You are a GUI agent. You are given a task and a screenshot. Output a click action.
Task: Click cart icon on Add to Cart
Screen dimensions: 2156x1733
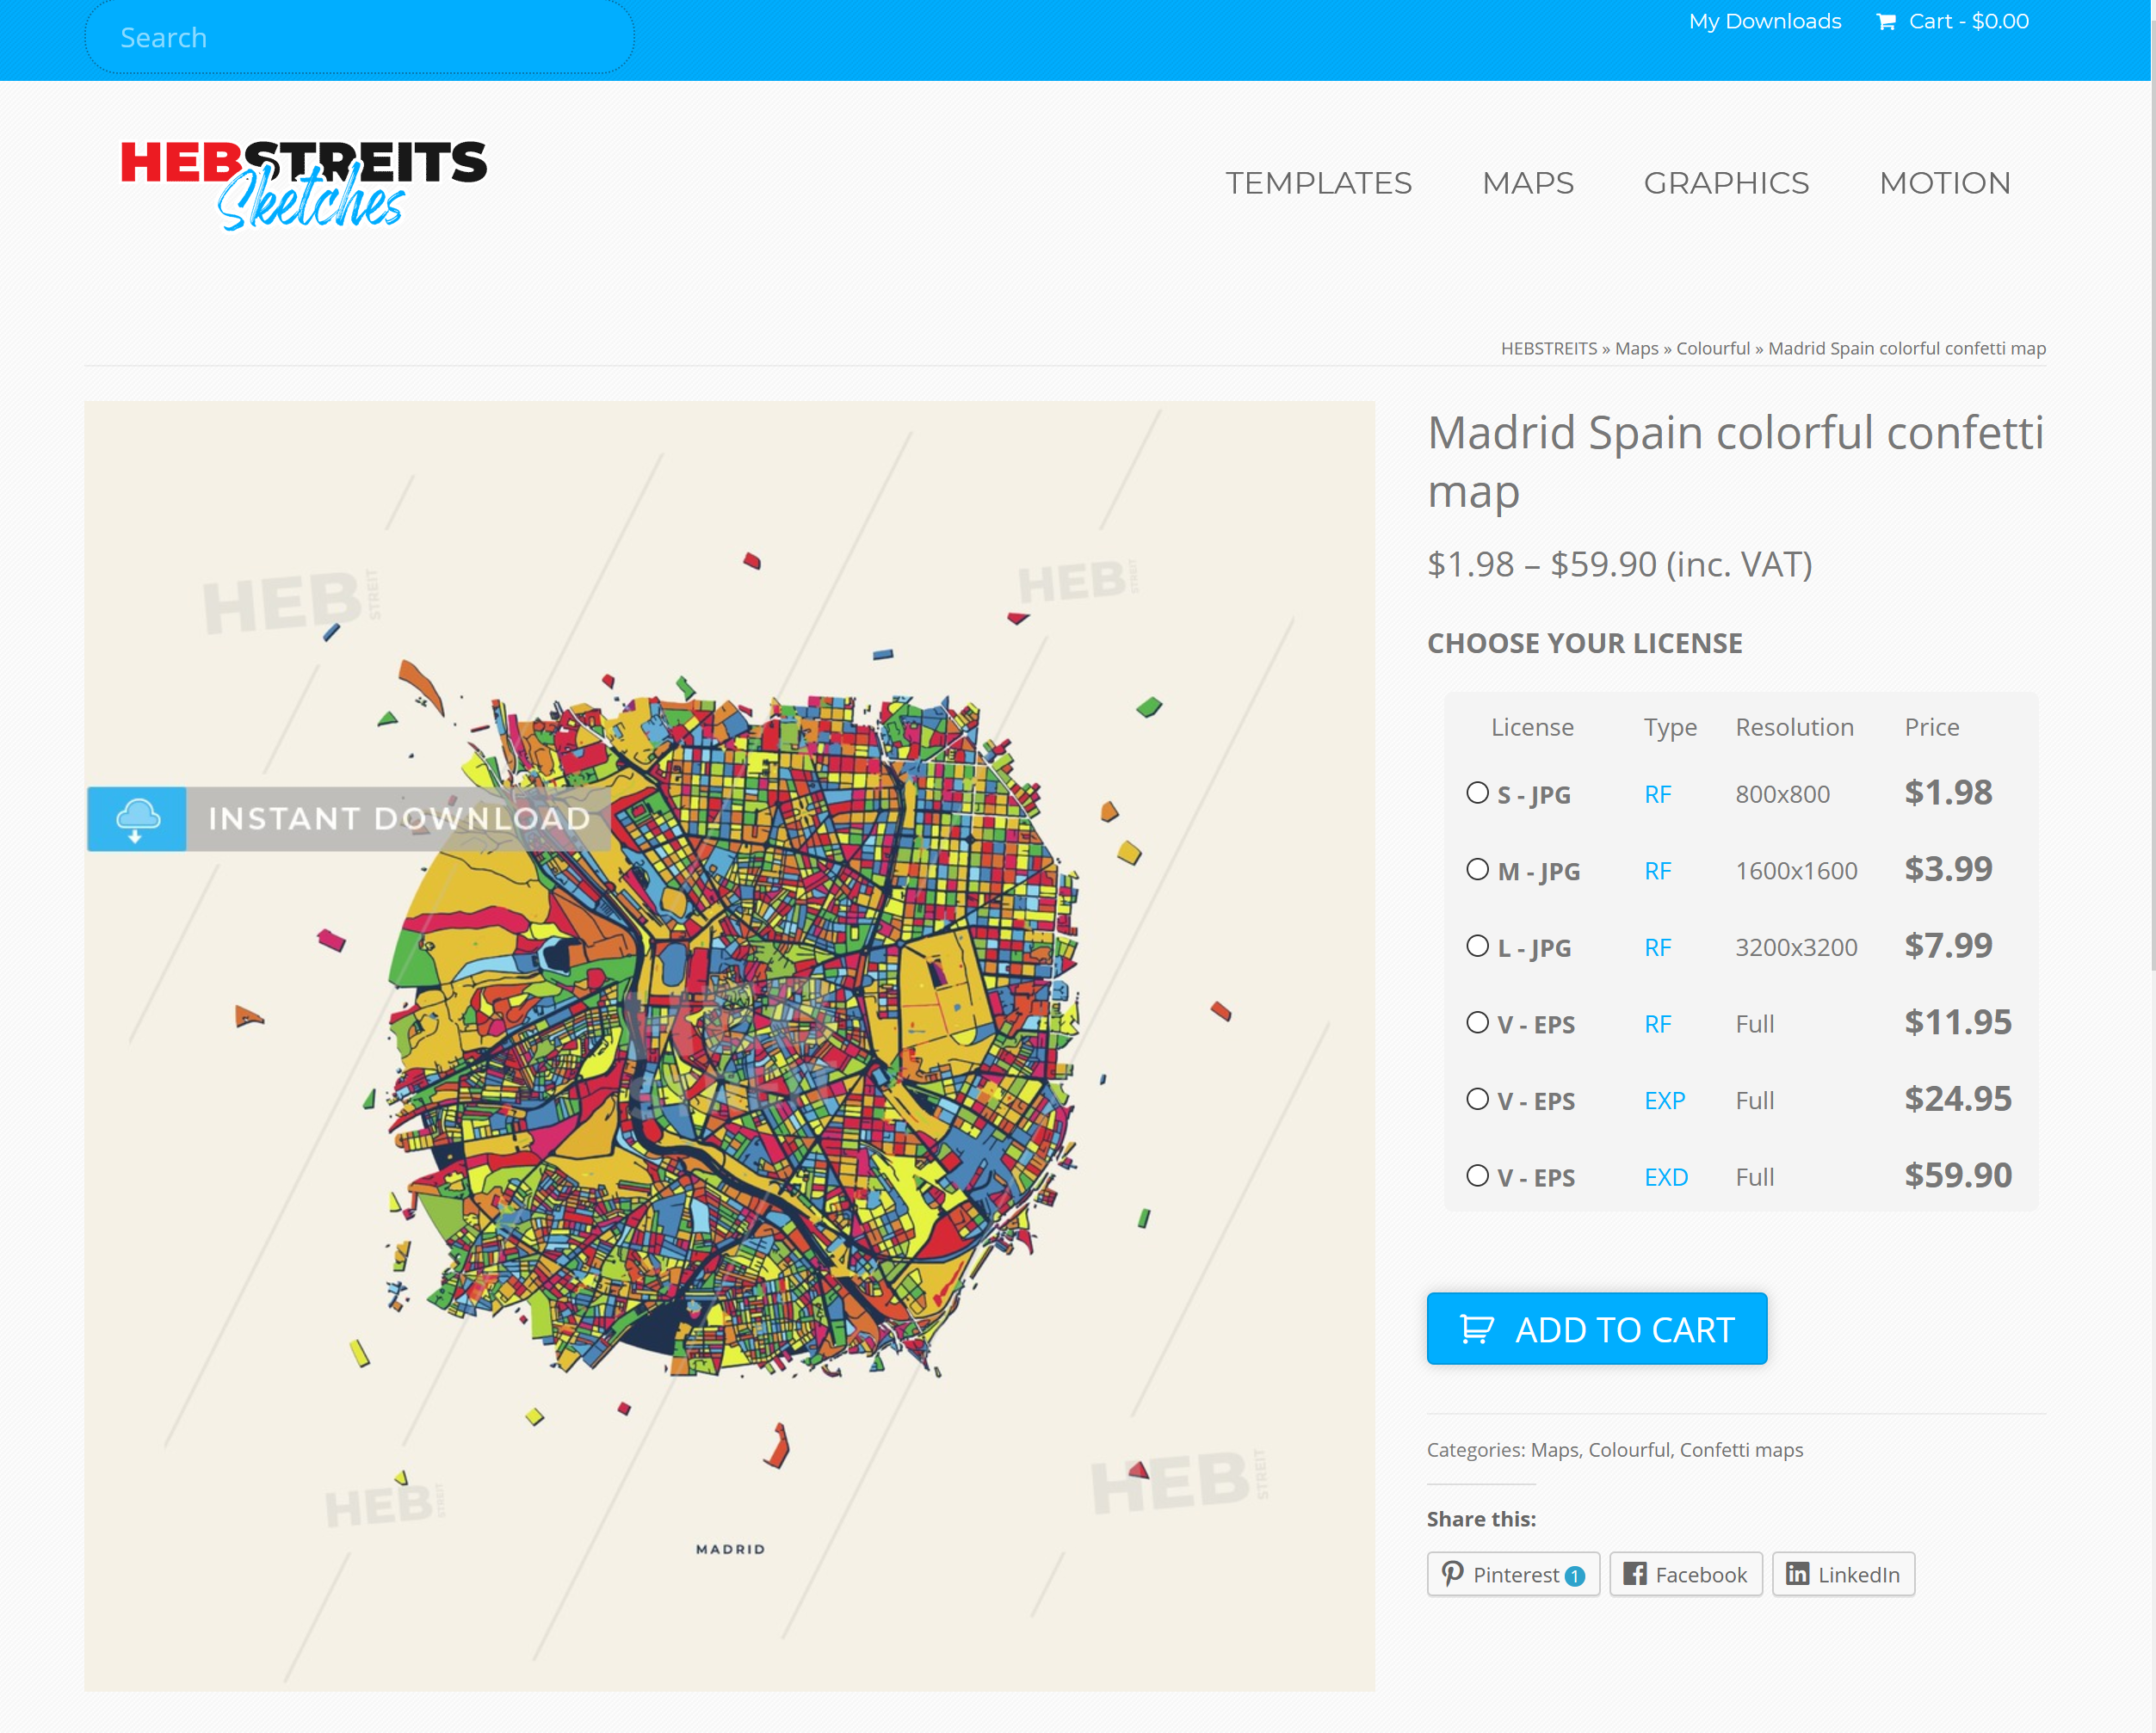coord(1476,1329)
